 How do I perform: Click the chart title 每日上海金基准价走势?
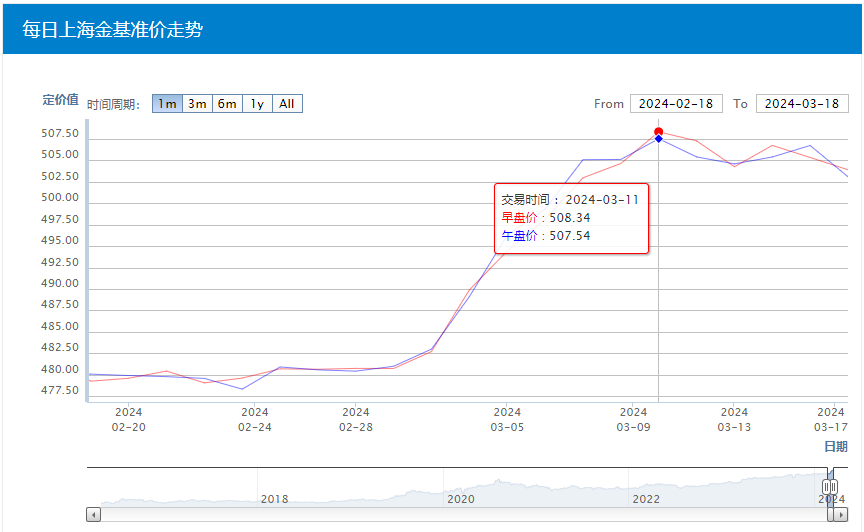tap(112, 30)
